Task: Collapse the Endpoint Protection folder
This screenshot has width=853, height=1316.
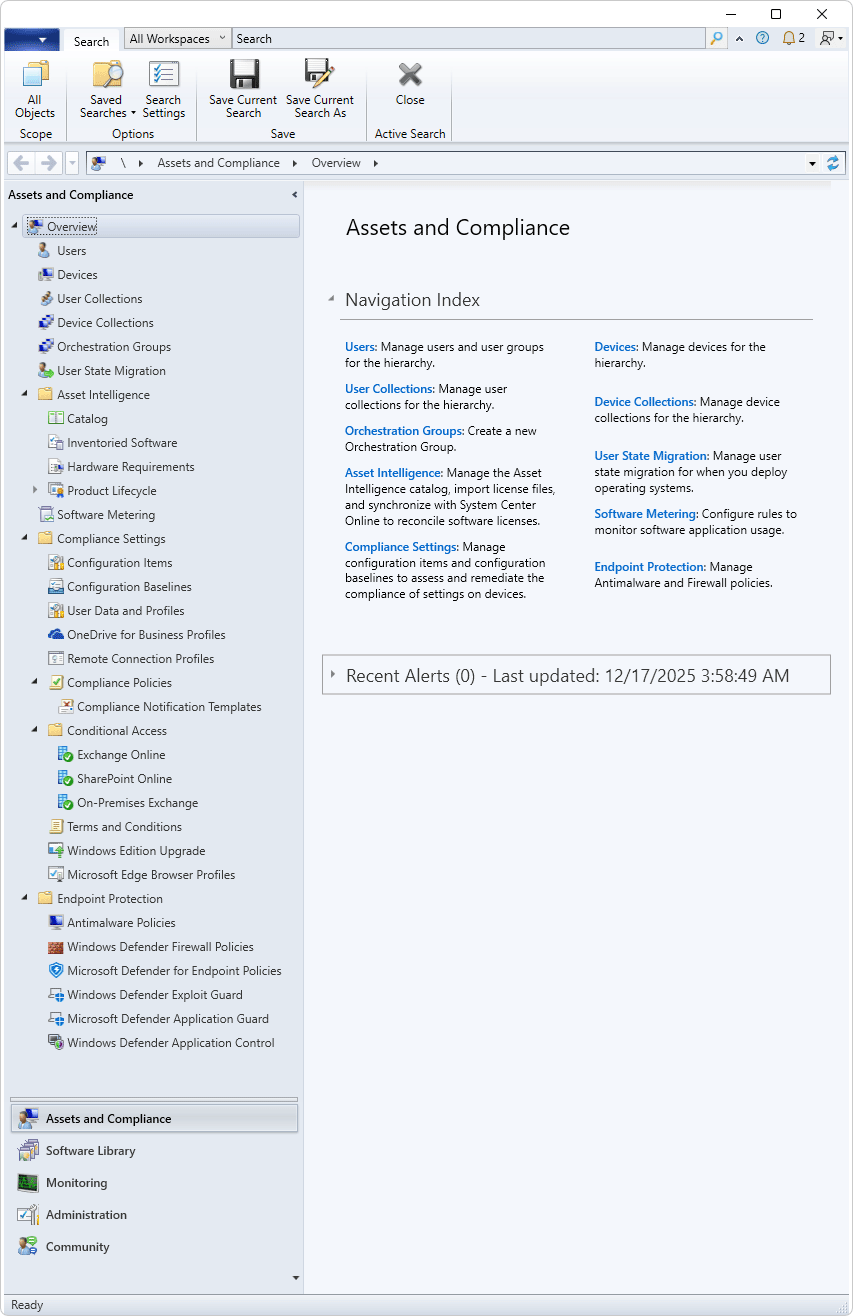Action: tap(25, 898)
